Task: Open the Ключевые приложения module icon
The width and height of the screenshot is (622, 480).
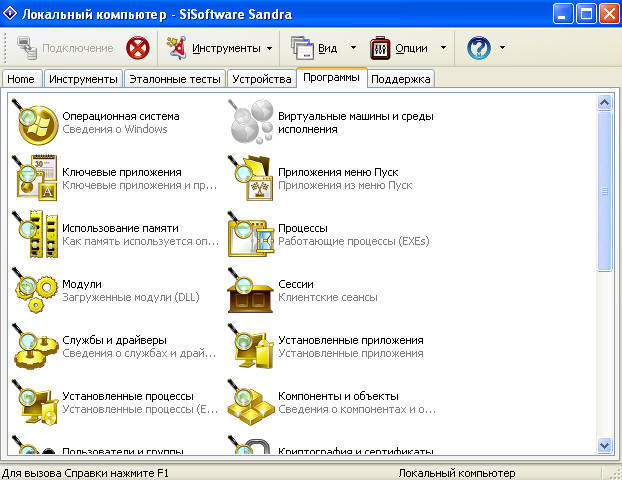Action: click(x=35, y=178)
